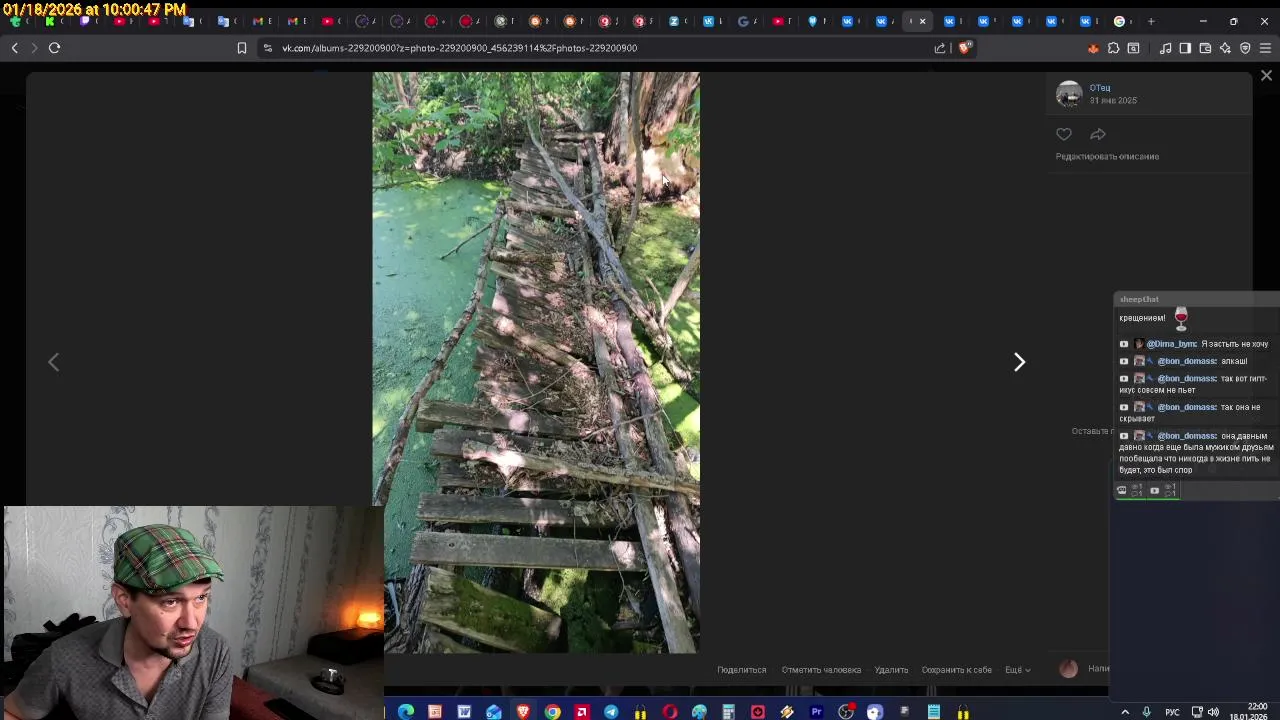Open the browser hamburger menu
1280x720 pixels.
[1265, 48]
